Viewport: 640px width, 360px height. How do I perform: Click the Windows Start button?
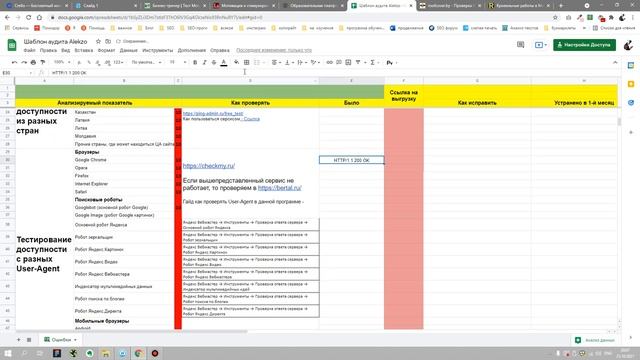[8, 353]
